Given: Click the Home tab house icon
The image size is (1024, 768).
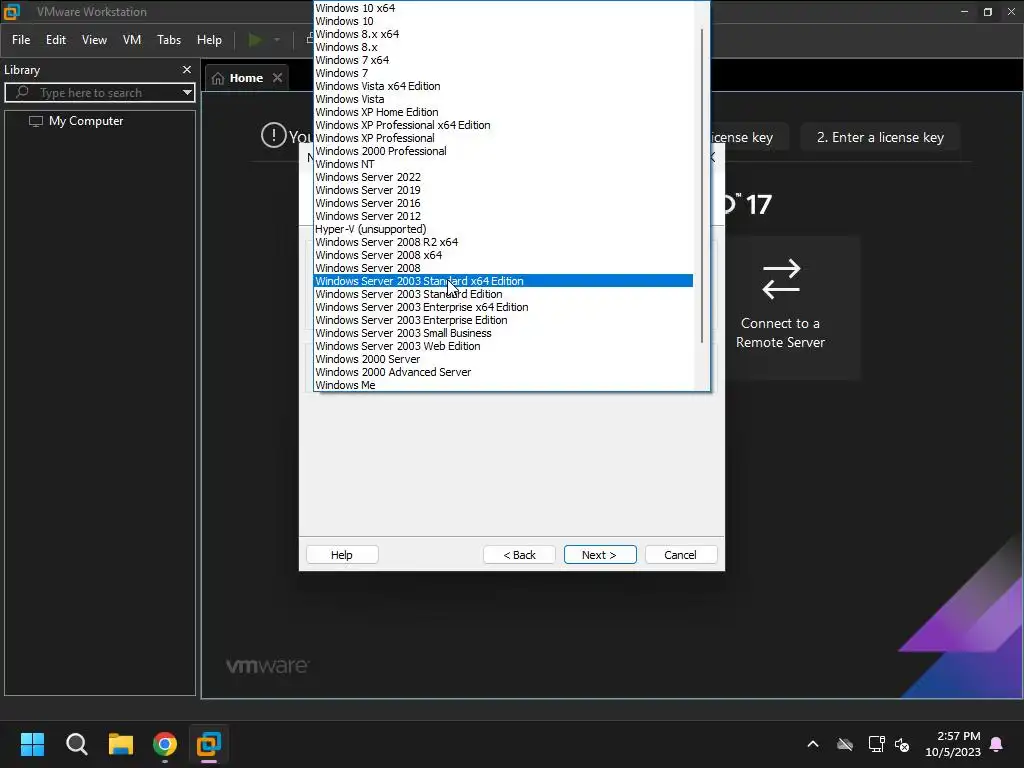Looking at the screenshot, I should [218, 78].
